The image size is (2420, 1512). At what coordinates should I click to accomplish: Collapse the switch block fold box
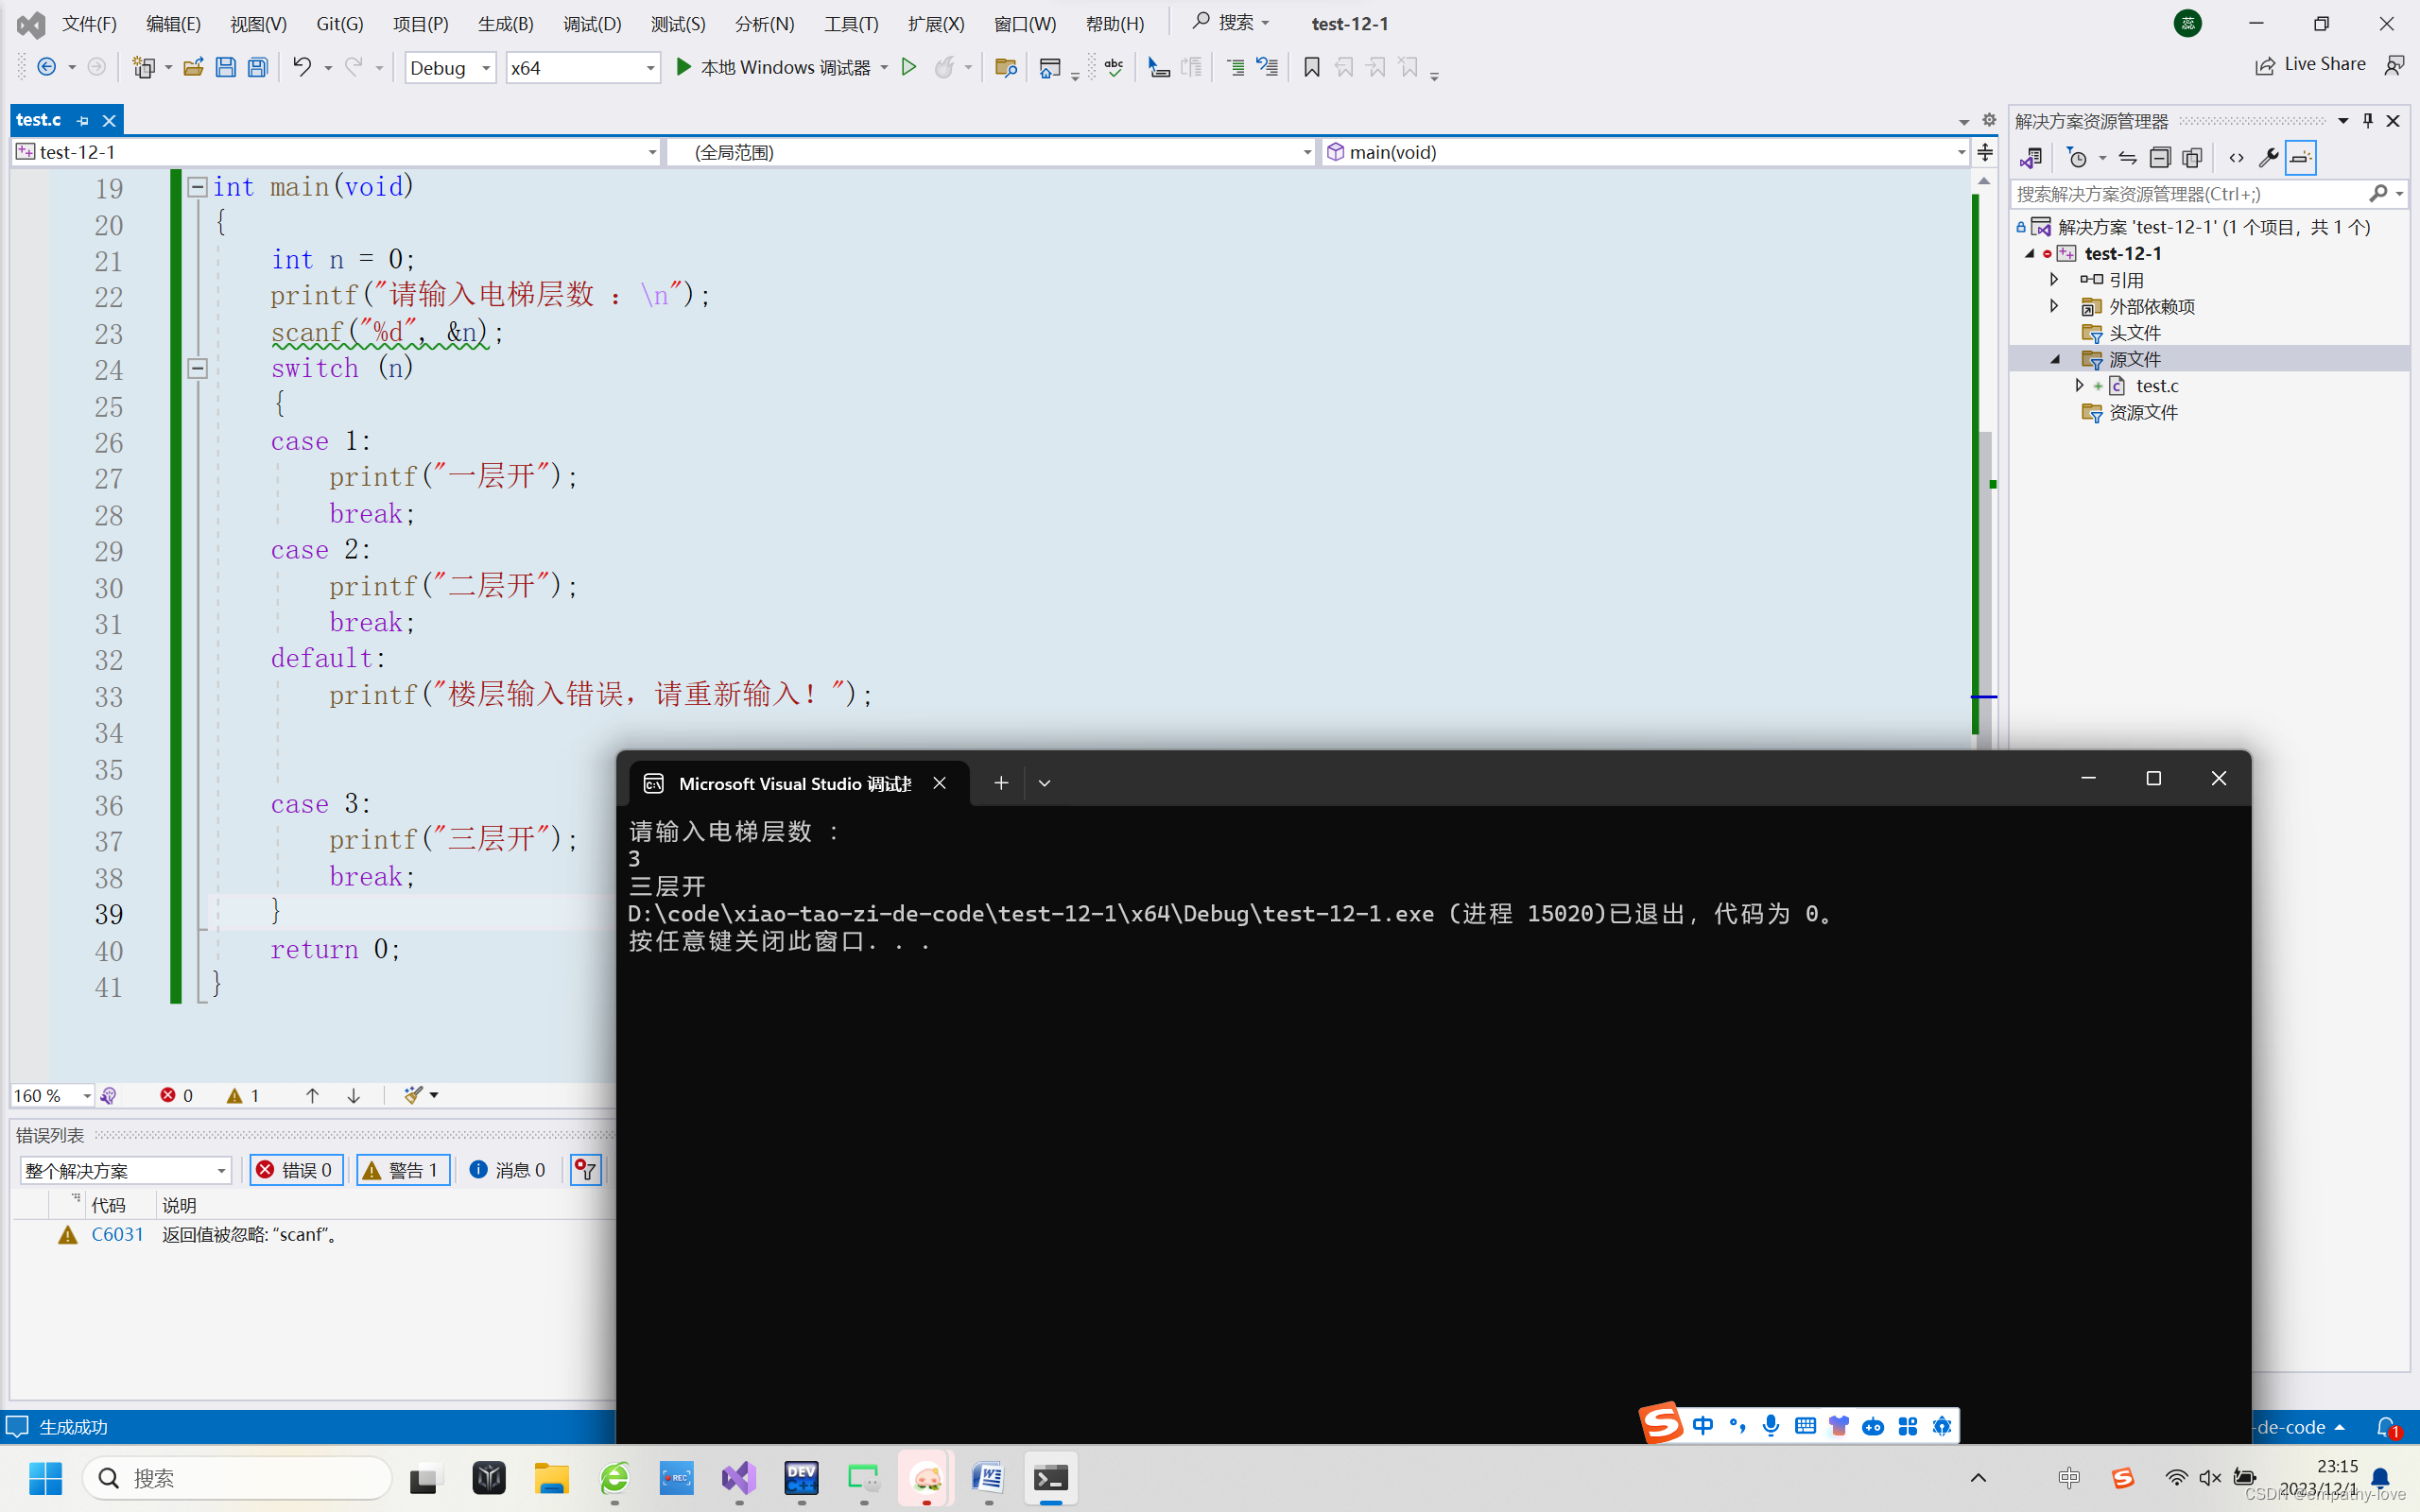pos(197,368)
